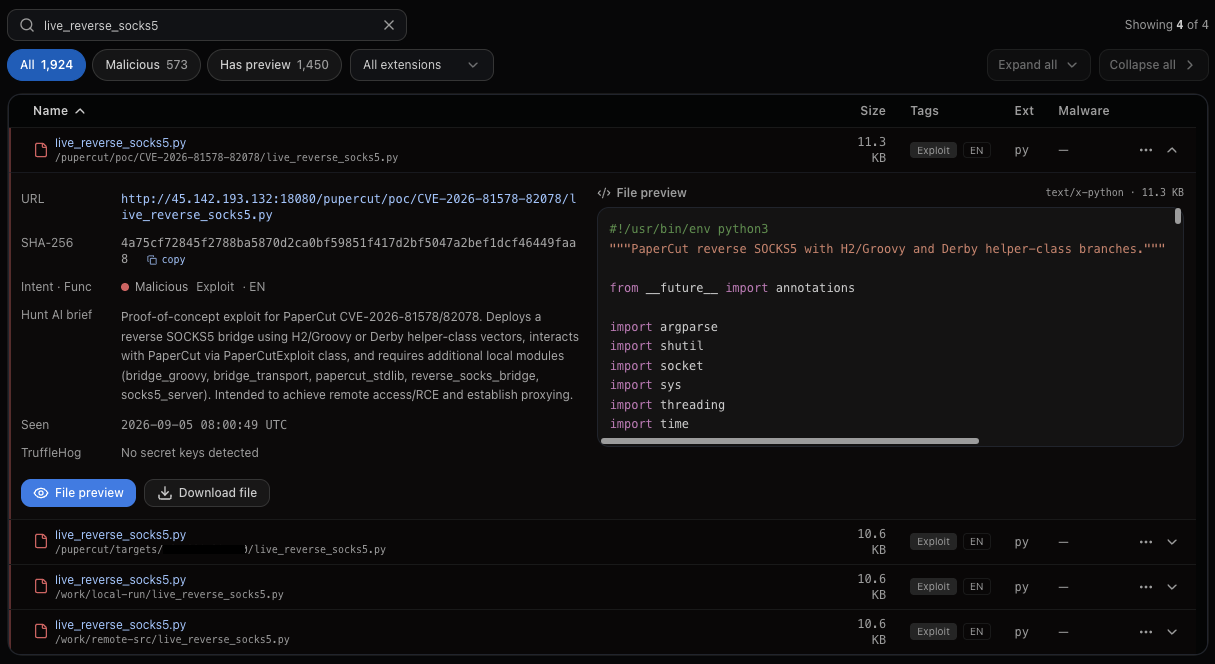Click the Download file button
1215x664 pixels.
pyautogui.click(x=207, y=493)
